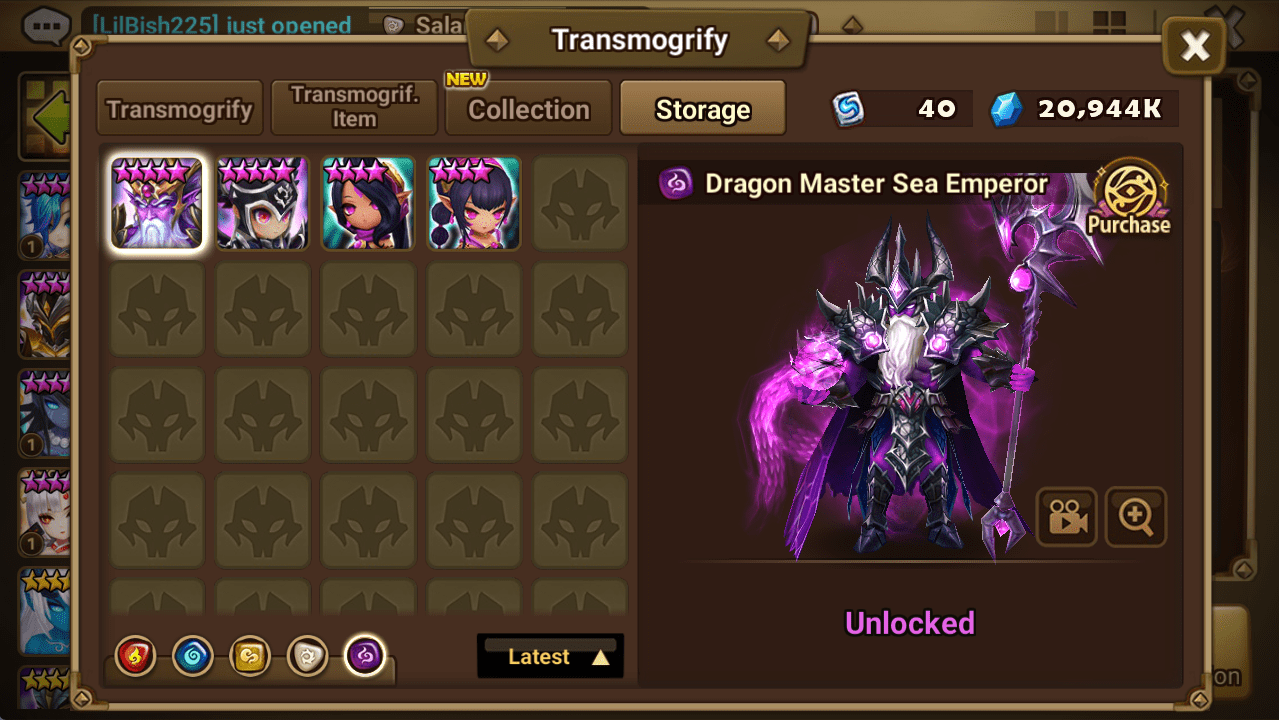The image size is (1279, 720).
Task: Play the skin preview video camera icon
Action: click(x=1066, y=516)
